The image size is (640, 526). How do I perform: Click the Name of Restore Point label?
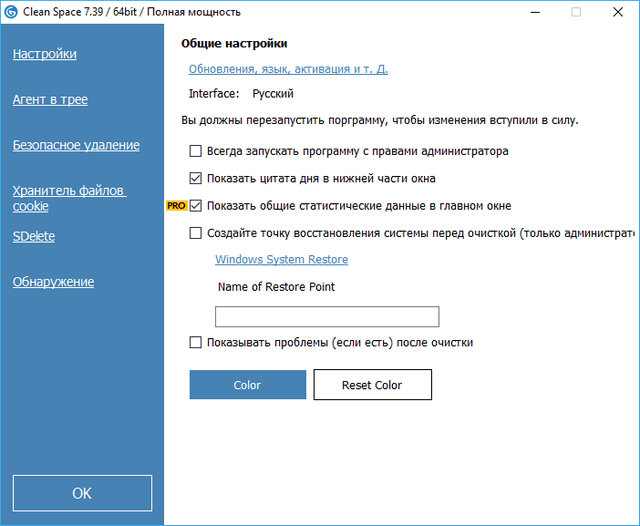[x=276, y=287]
